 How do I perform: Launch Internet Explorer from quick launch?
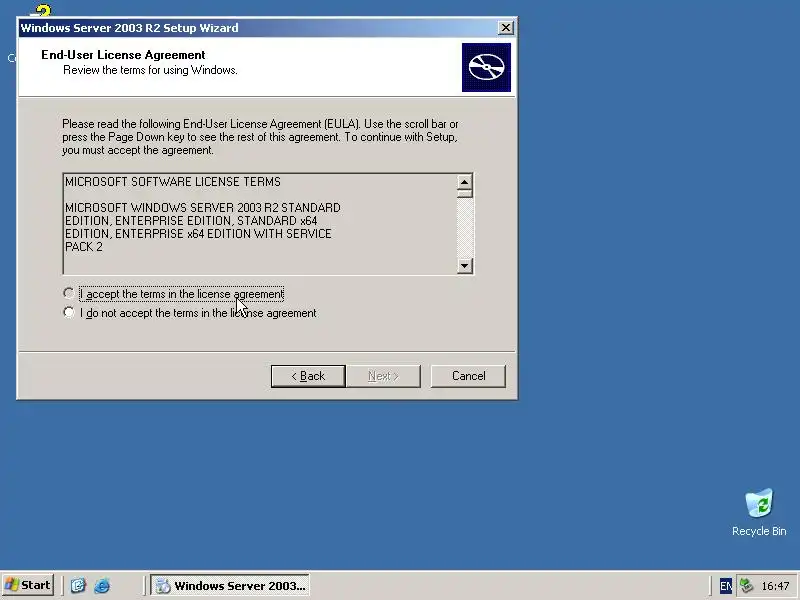click(102, 585)
